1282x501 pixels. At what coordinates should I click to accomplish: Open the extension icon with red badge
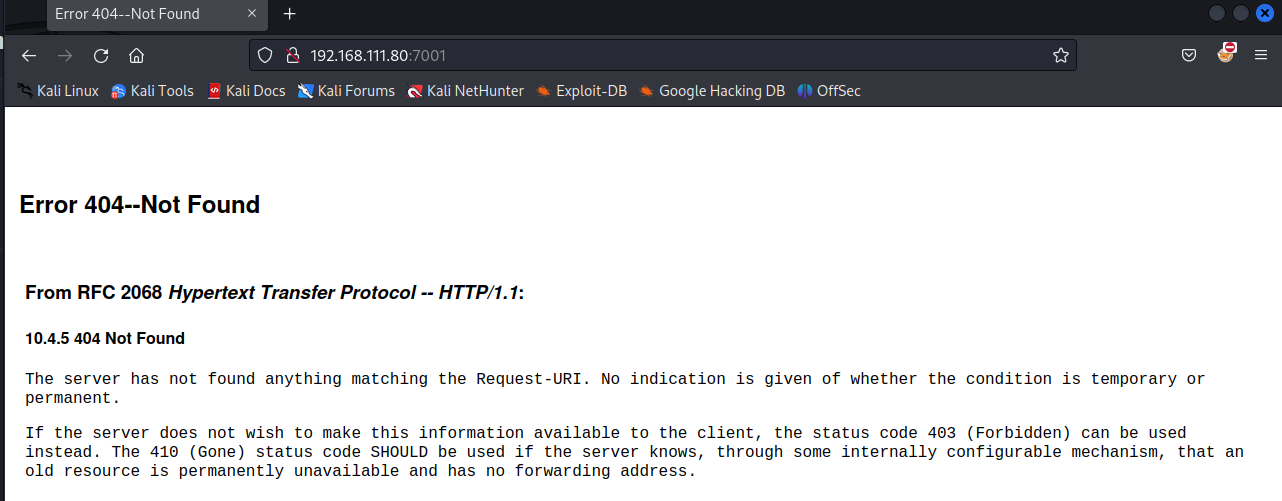(1226, 54)
